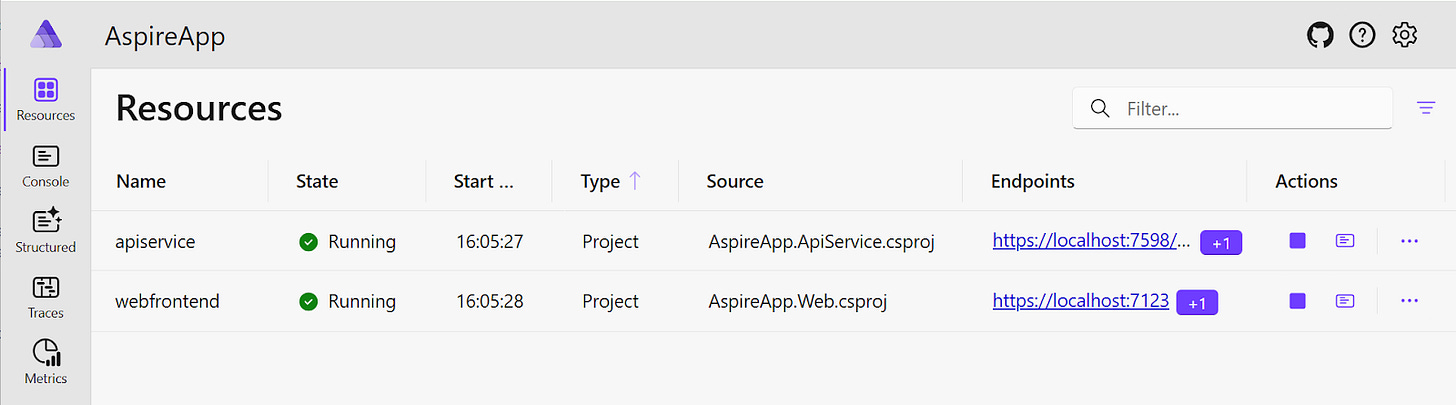Open the resource filter options icon
Image resolution: width=1456 pixels, height=405 pixels.
(x=1426, y=108)
